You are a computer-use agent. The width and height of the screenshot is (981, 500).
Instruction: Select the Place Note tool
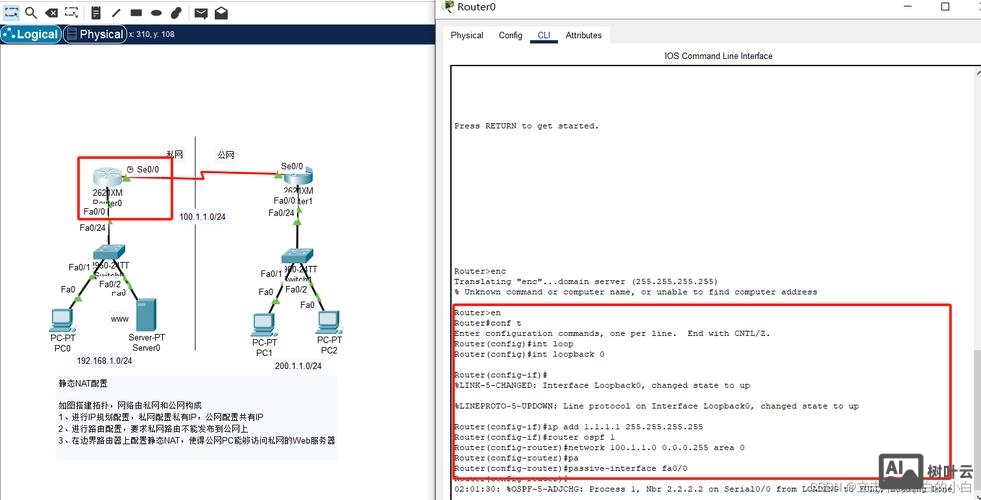point(96,13)
